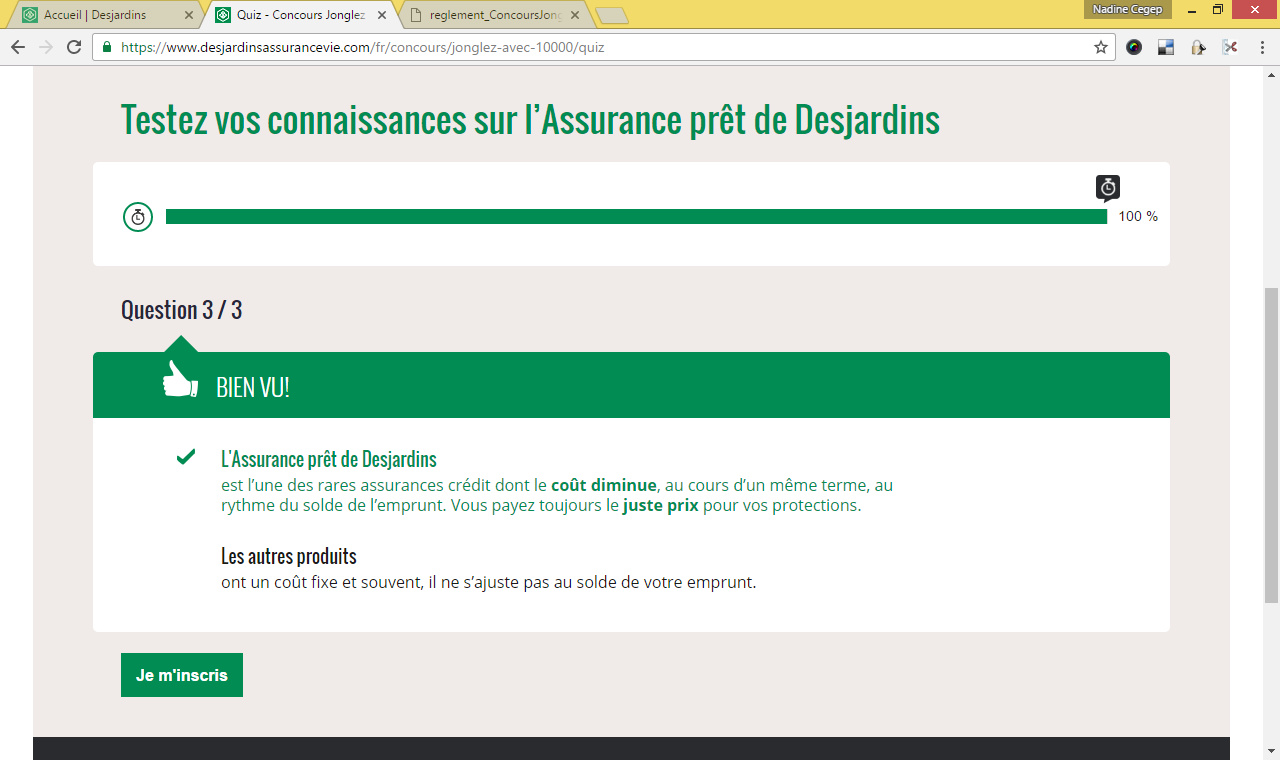
Task: Close the reglement_ConcoursJong tab
Action: [x=575, y=15]
